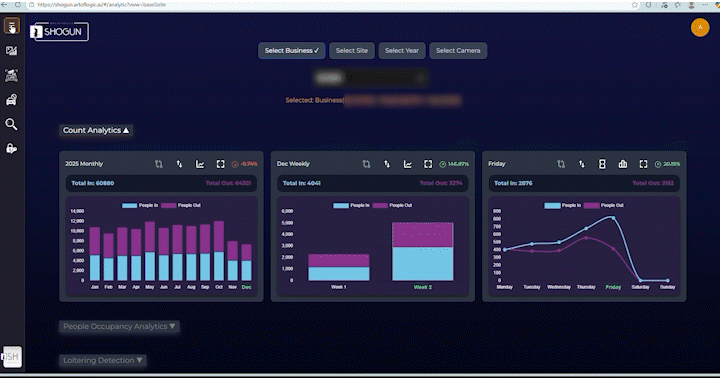Reload the page with the browser refresh button
Viewport: 720px width, 380px height.
coord(18,5)
